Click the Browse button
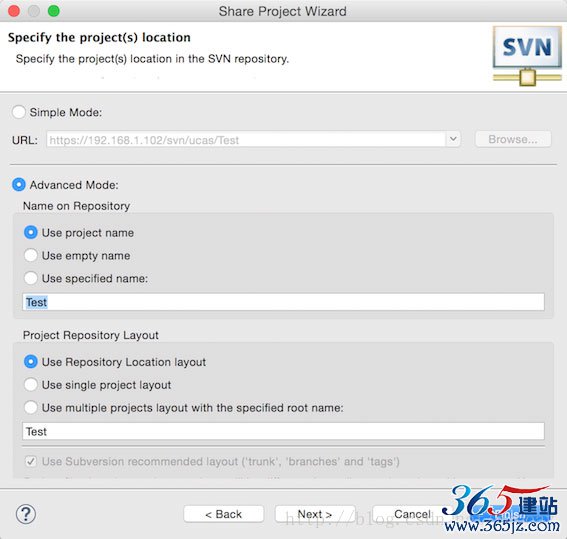The image size is (567, 539). click(x=513, y=139)
